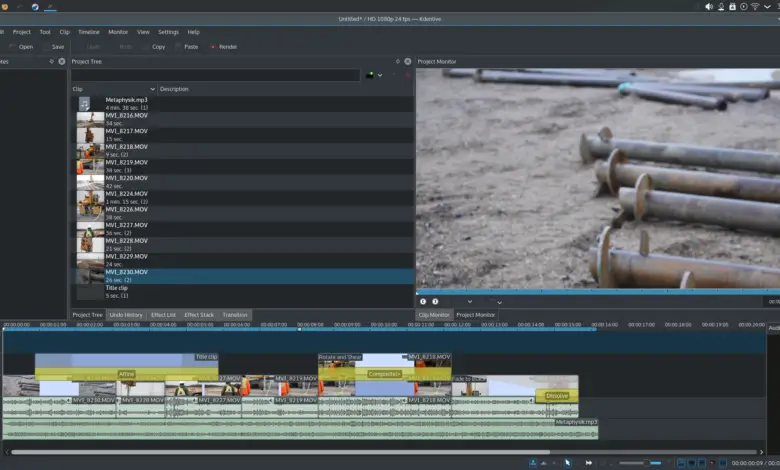The height and width of the screenshot is (470, 780).
Task: Select the Metaphysik.mp3 audio clip in the project tree
Action: [127, 100]
